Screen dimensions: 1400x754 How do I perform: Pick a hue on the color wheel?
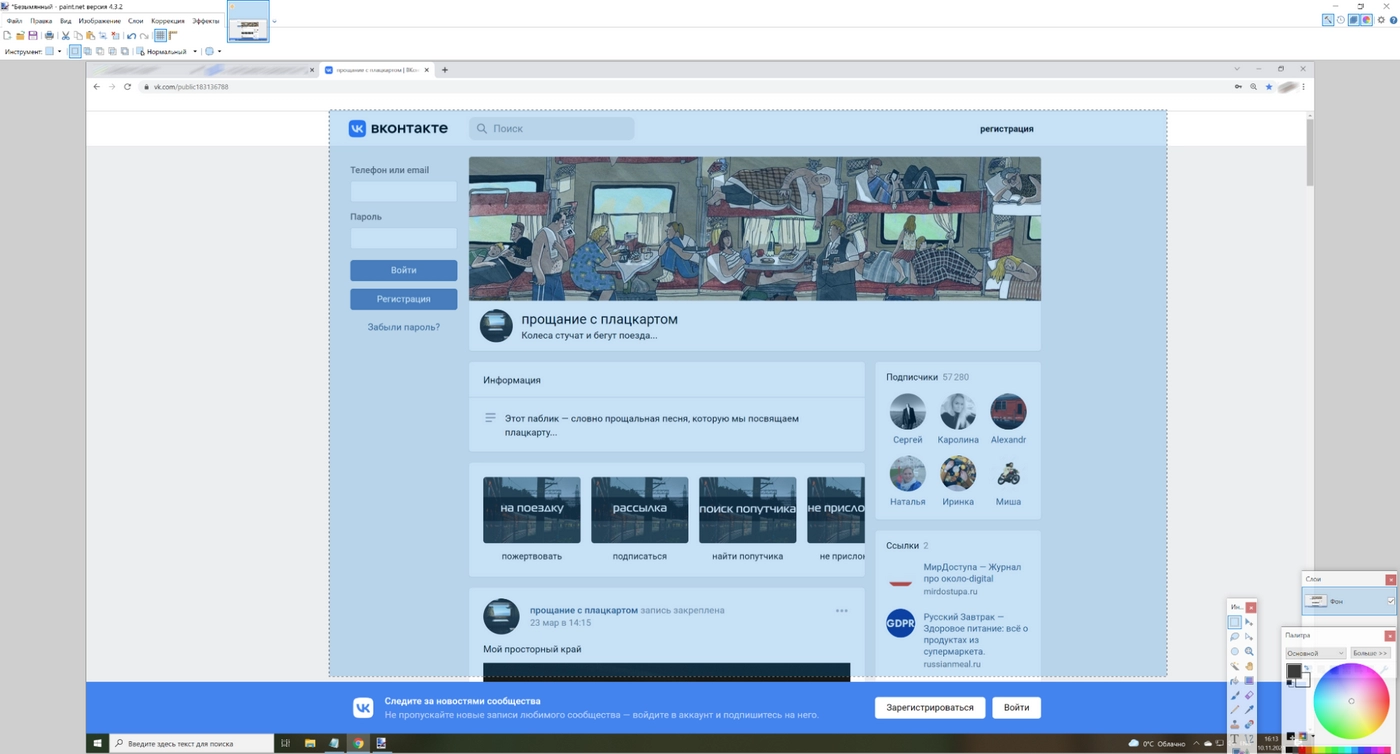point(1352,701)
